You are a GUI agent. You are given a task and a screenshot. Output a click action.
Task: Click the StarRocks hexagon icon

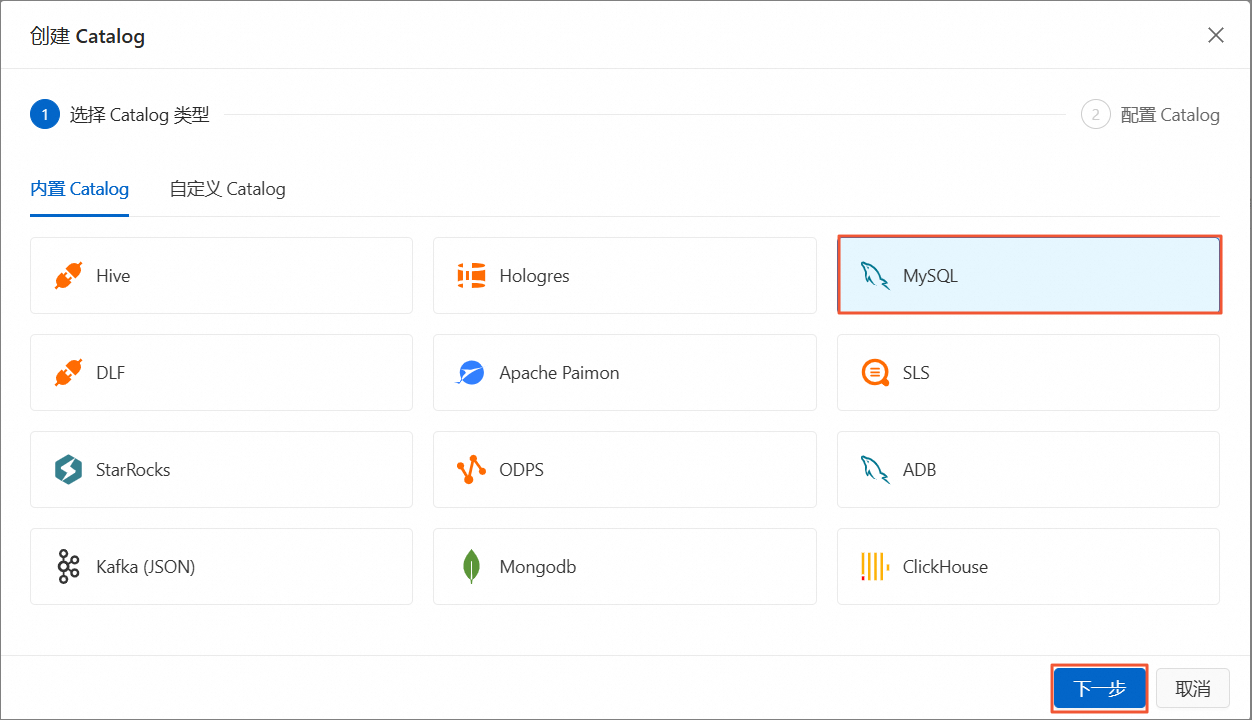(68, 470)
